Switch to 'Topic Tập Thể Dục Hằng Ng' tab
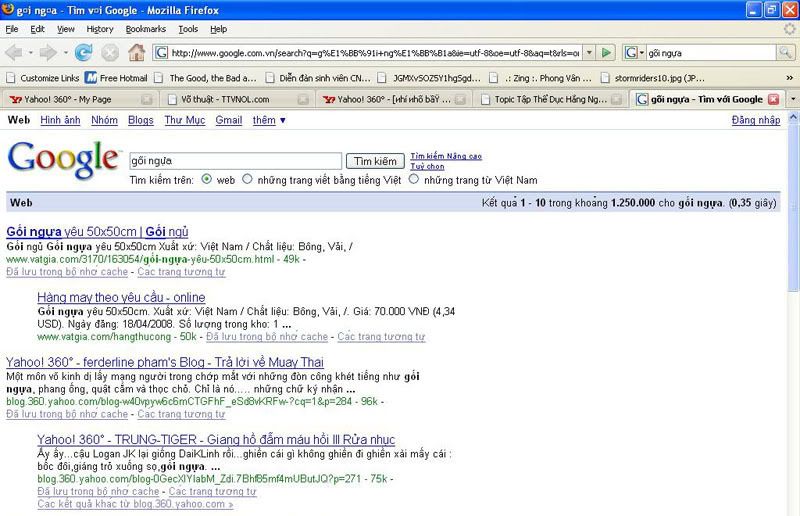Image resolution: width=800 pixels, height=516 pixels. [550, 100]
